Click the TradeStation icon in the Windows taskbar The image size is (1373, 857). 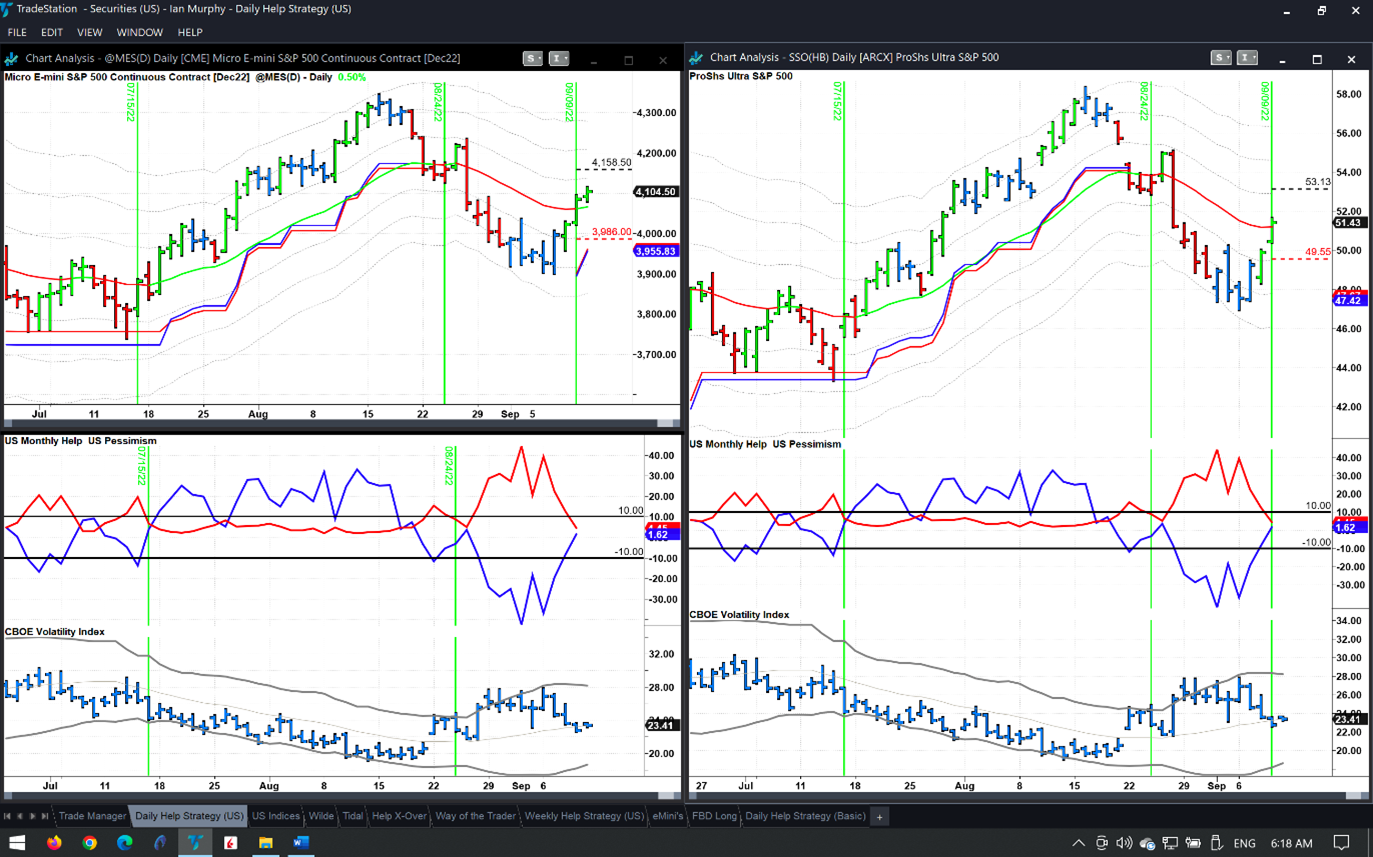tap(195, 843)
